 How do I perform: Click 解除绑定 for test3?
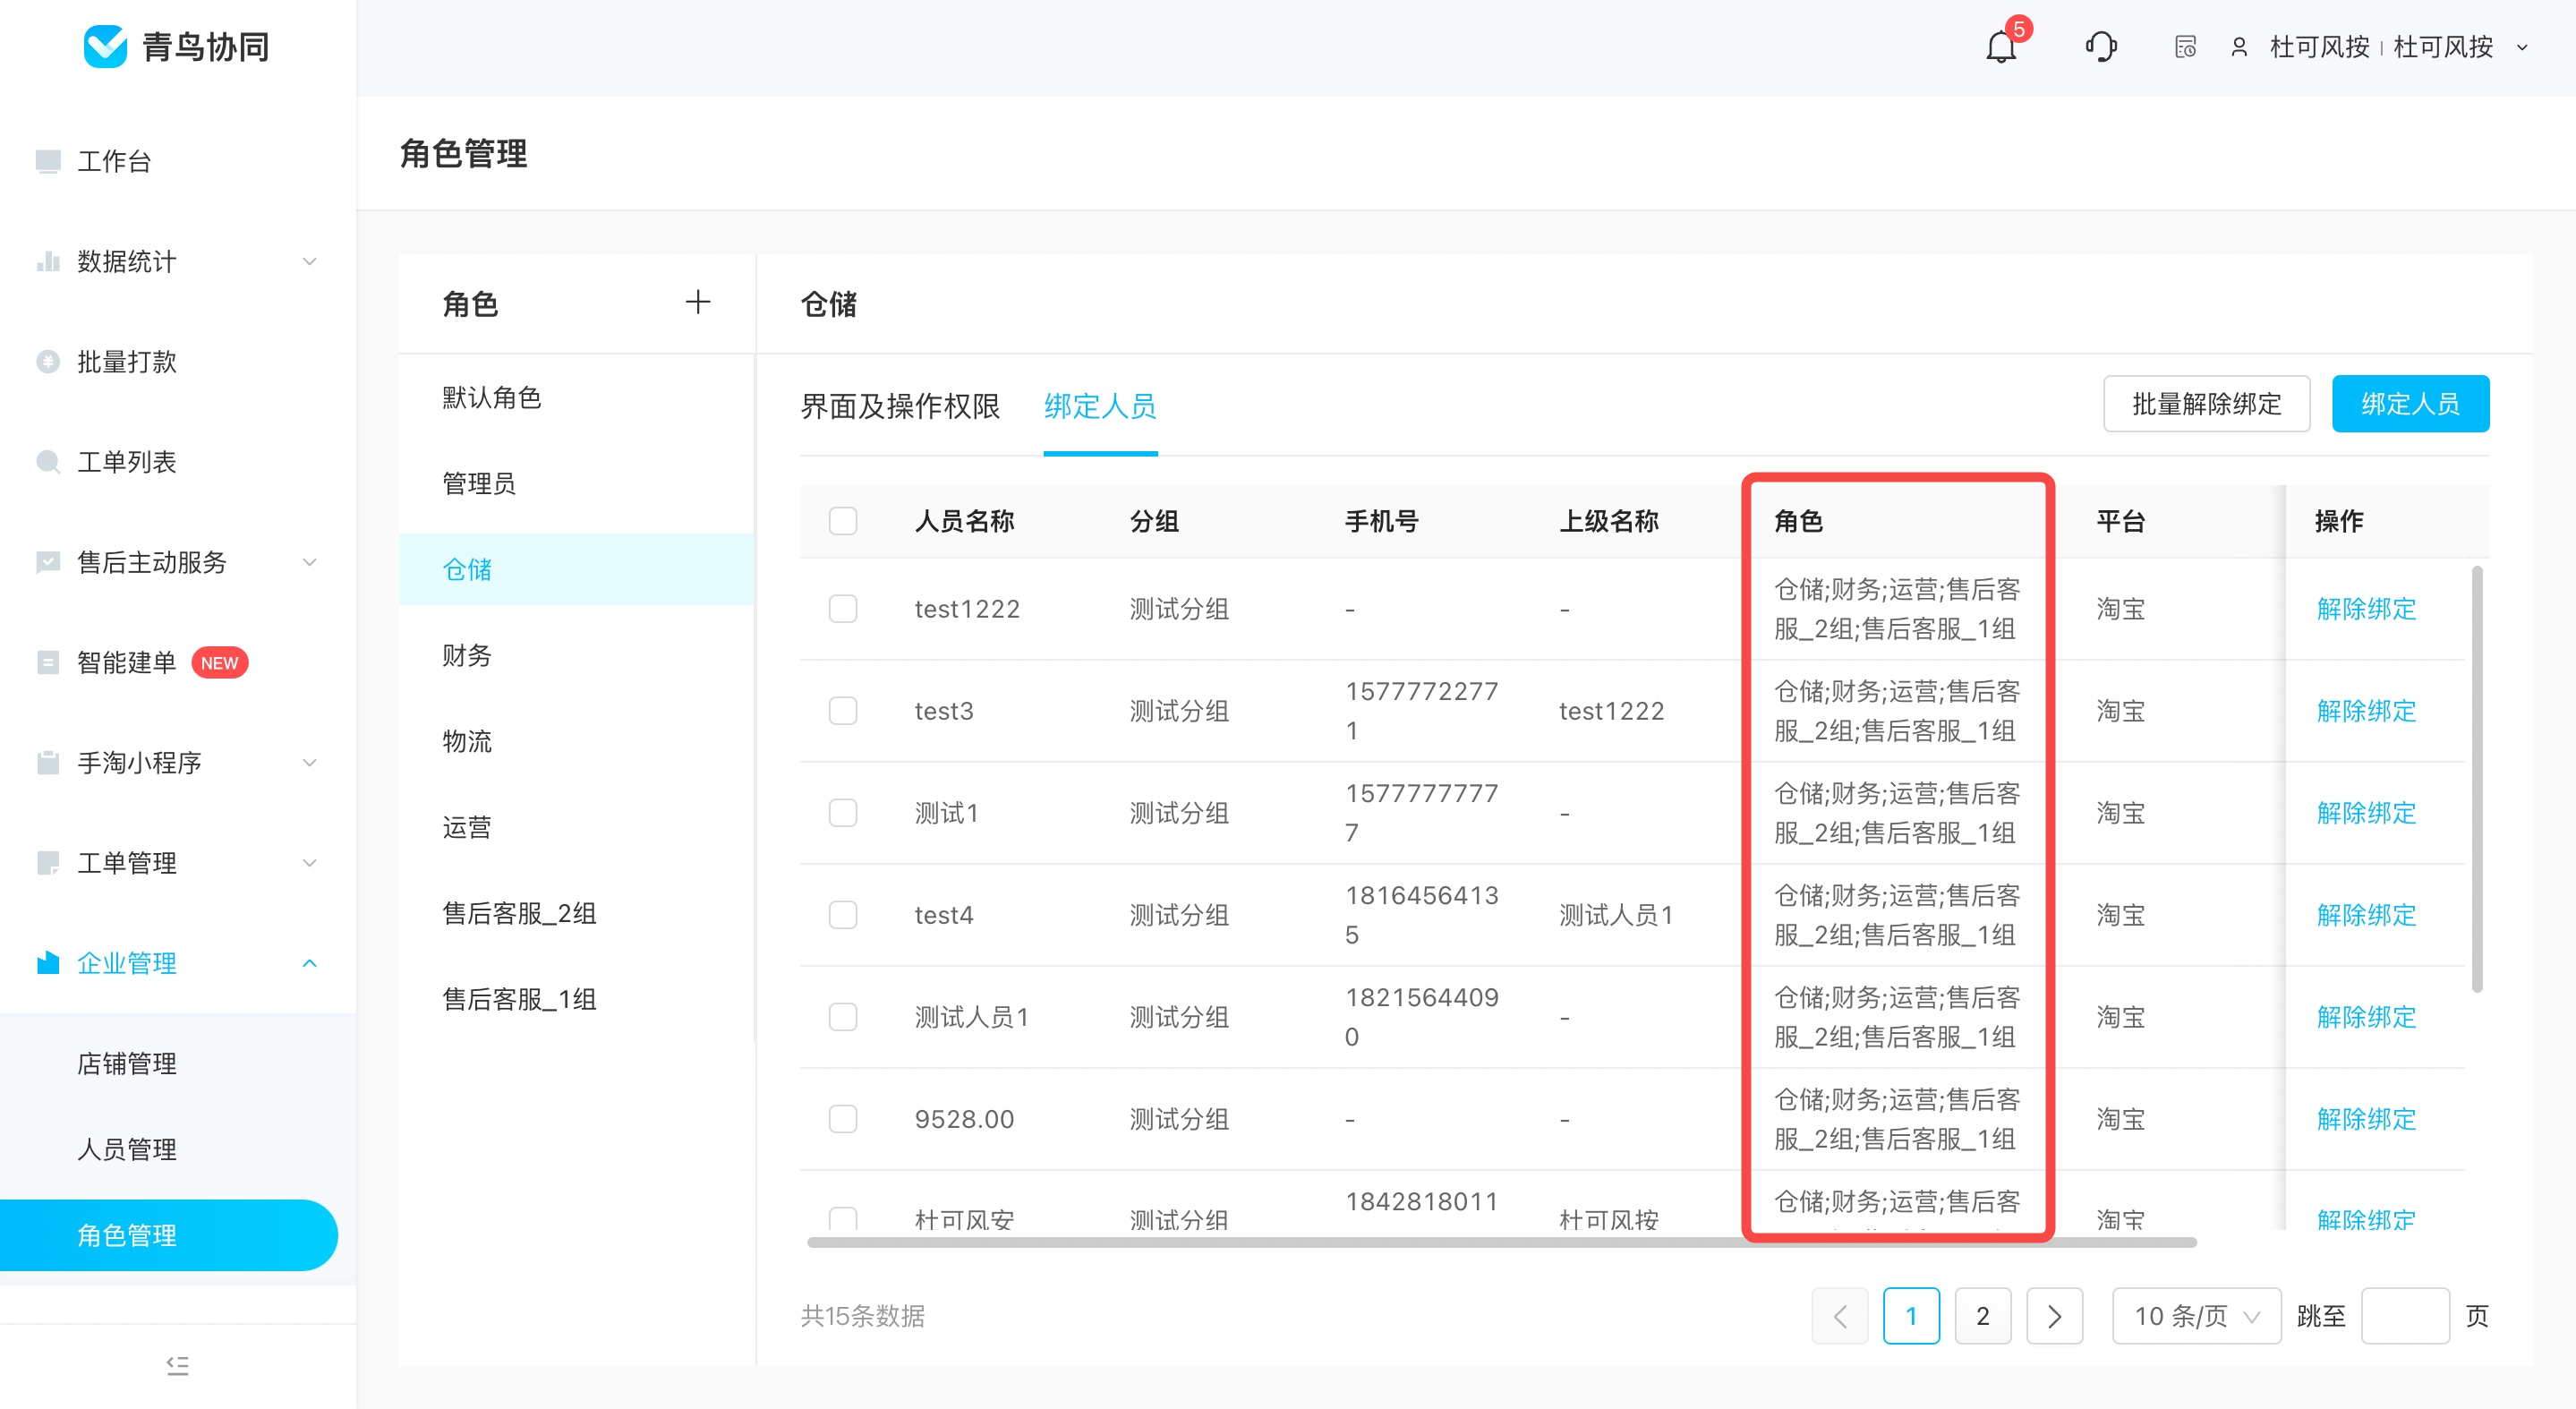[2366, 711]
